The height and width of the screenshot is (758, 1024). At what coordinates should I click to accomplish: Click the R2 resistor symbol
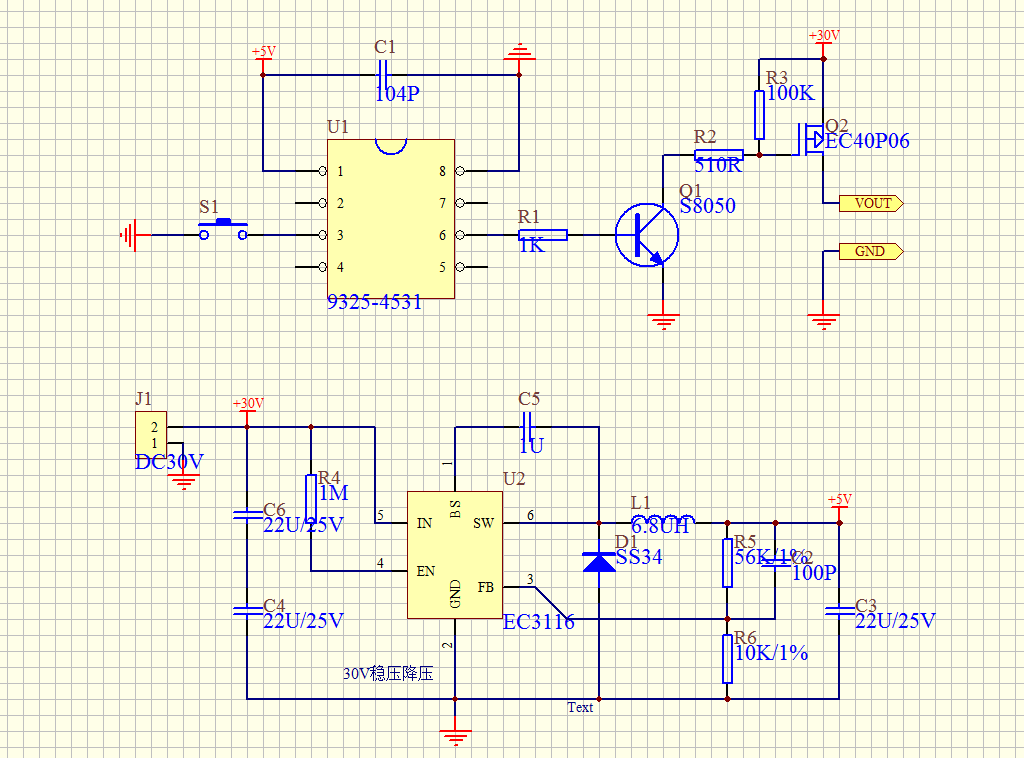[718, 155]
